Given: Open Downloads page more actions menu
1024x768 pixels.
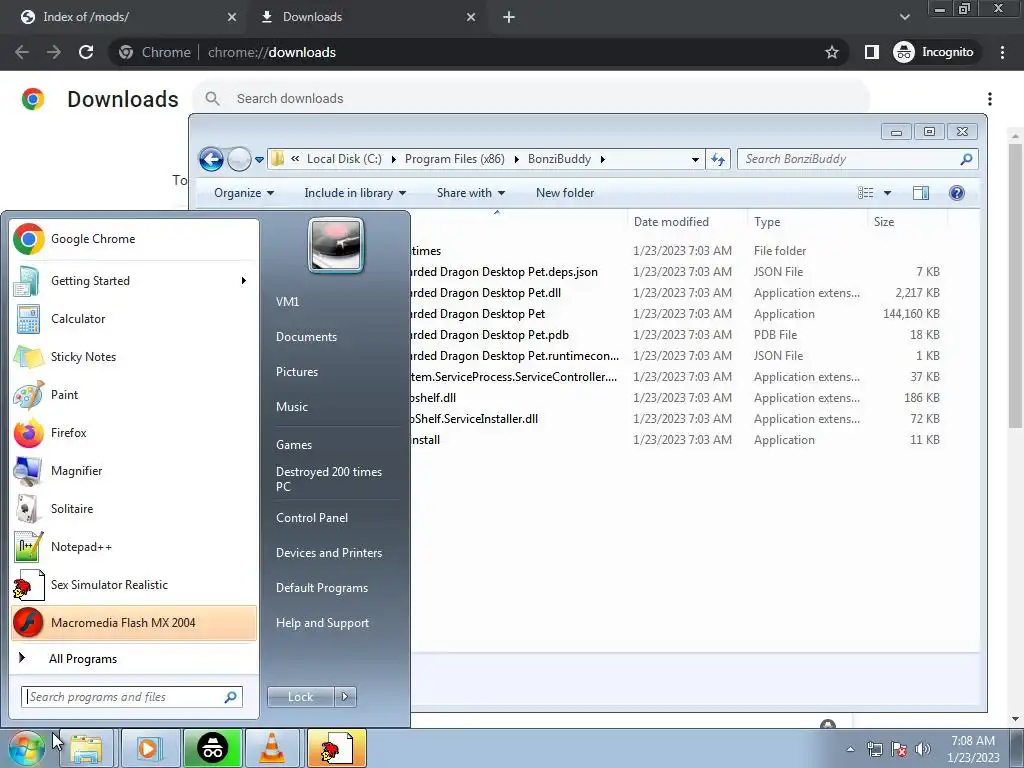Looking at the screenshot, I should [x=990, y=99].
